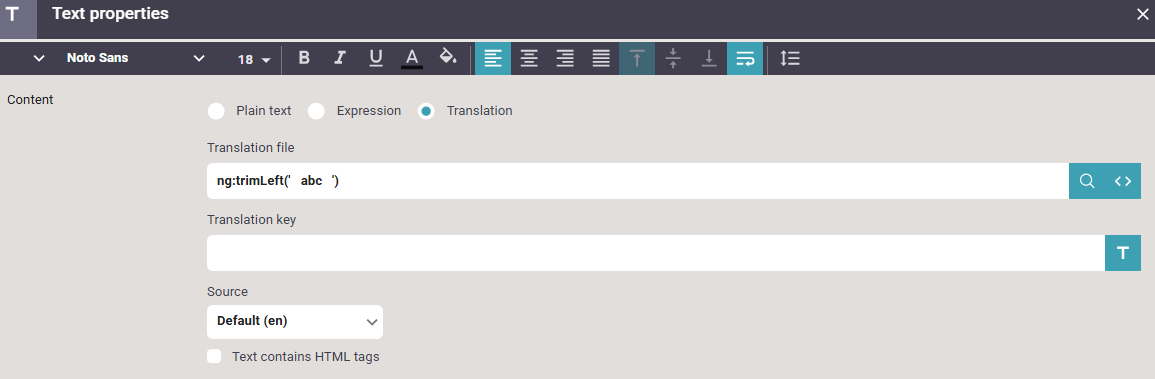Expand the Default (en) source dropdown
The height and width of the screenshot is (379, 1155).
pyautogui.click(x=295, y=322)
